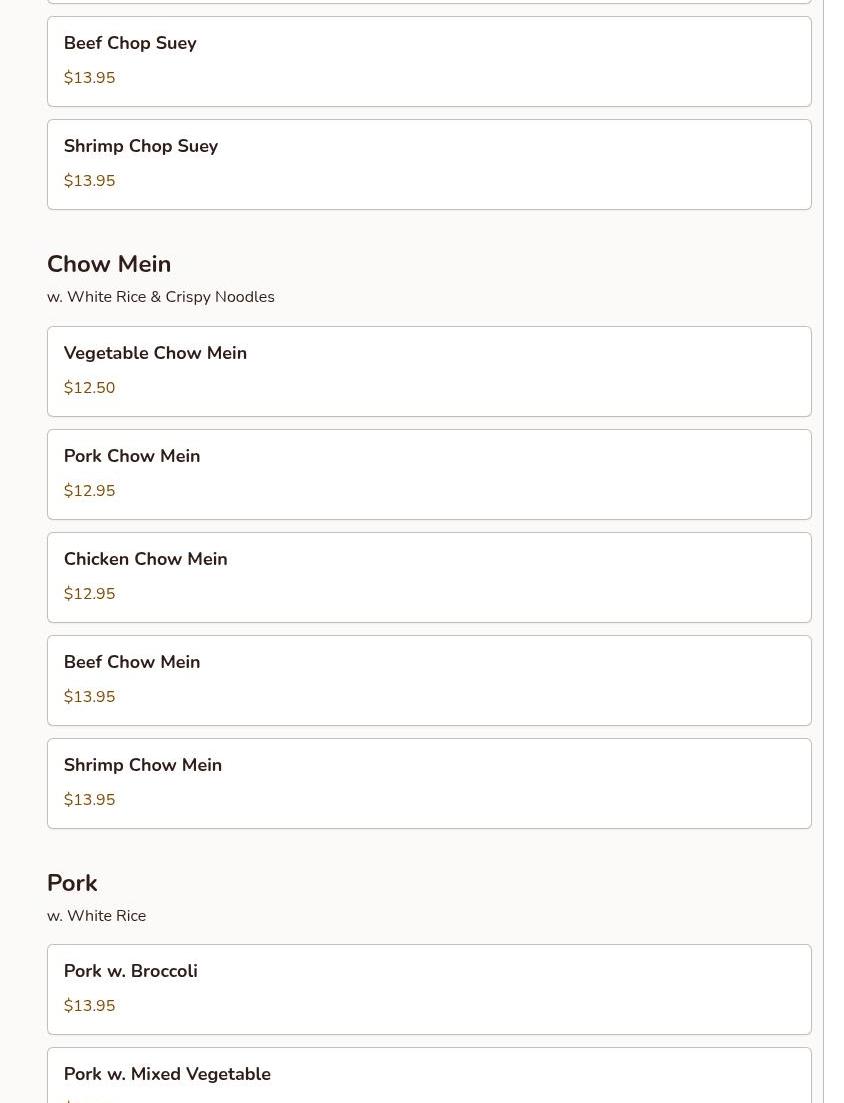
Task: Open the Pork w. Broccoli item
Action: (x=429, y=989)
